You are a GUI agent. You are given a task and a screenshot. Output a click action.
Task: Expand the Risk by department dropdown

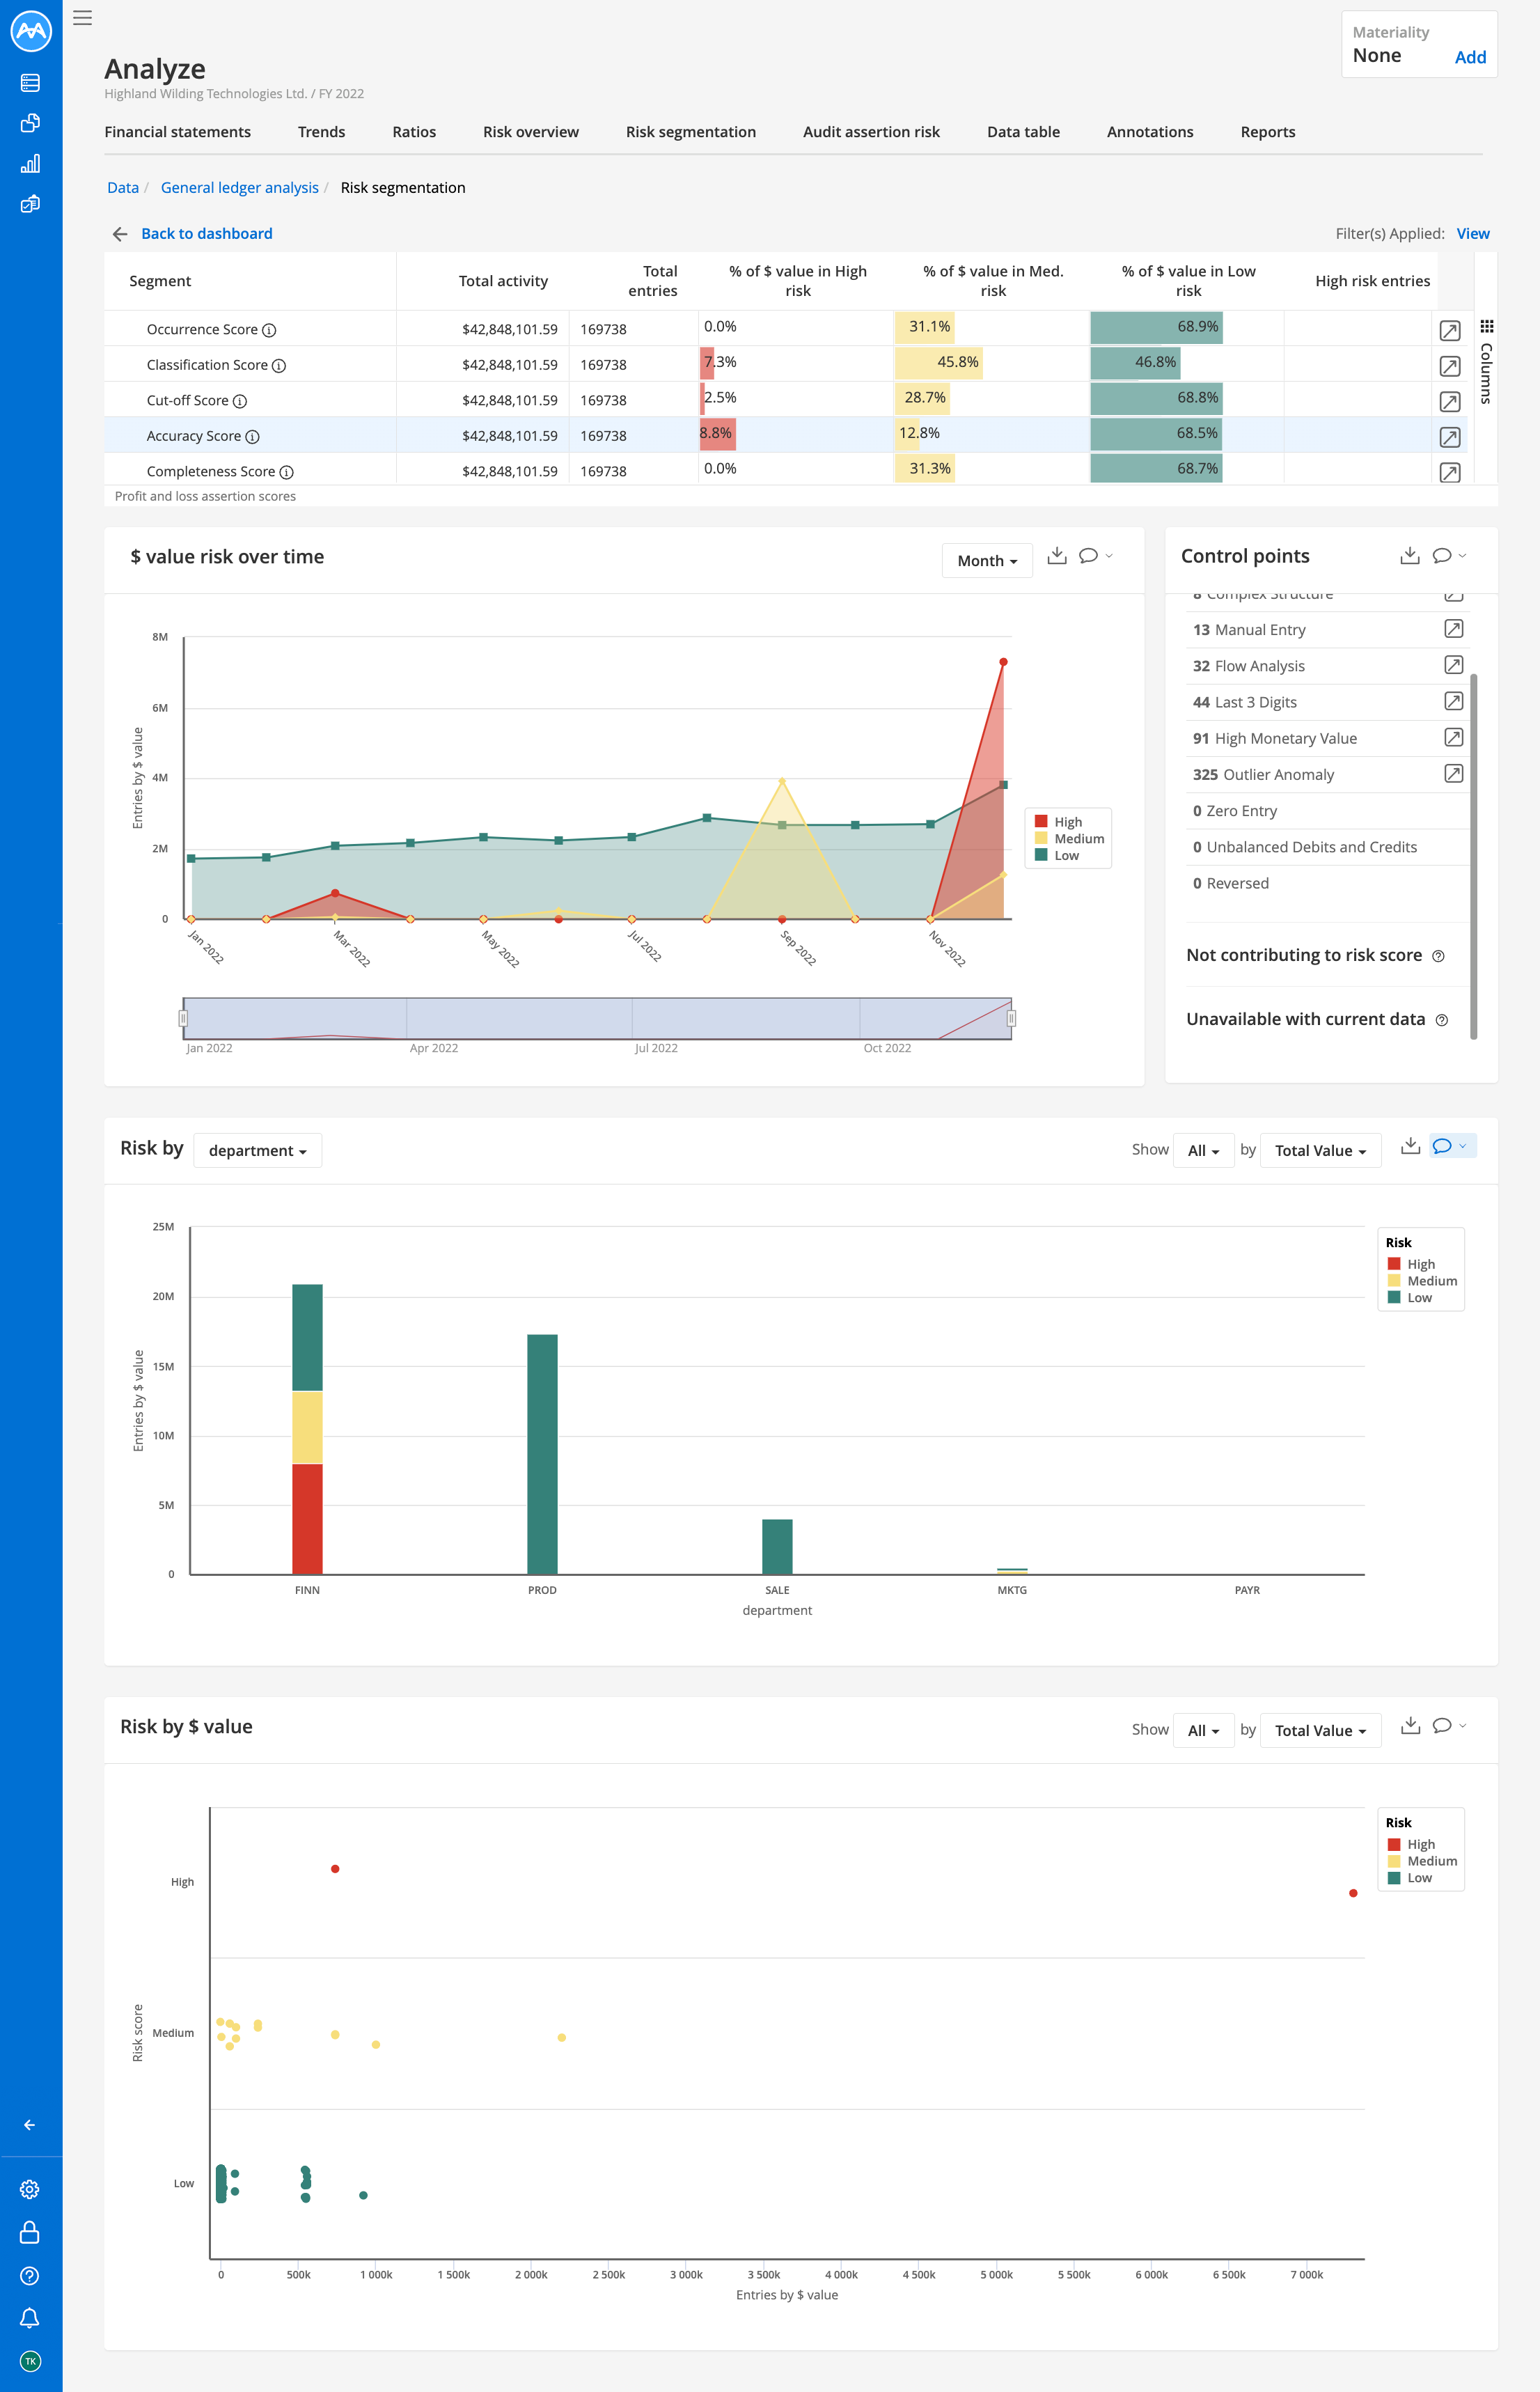pos(257,1151)
